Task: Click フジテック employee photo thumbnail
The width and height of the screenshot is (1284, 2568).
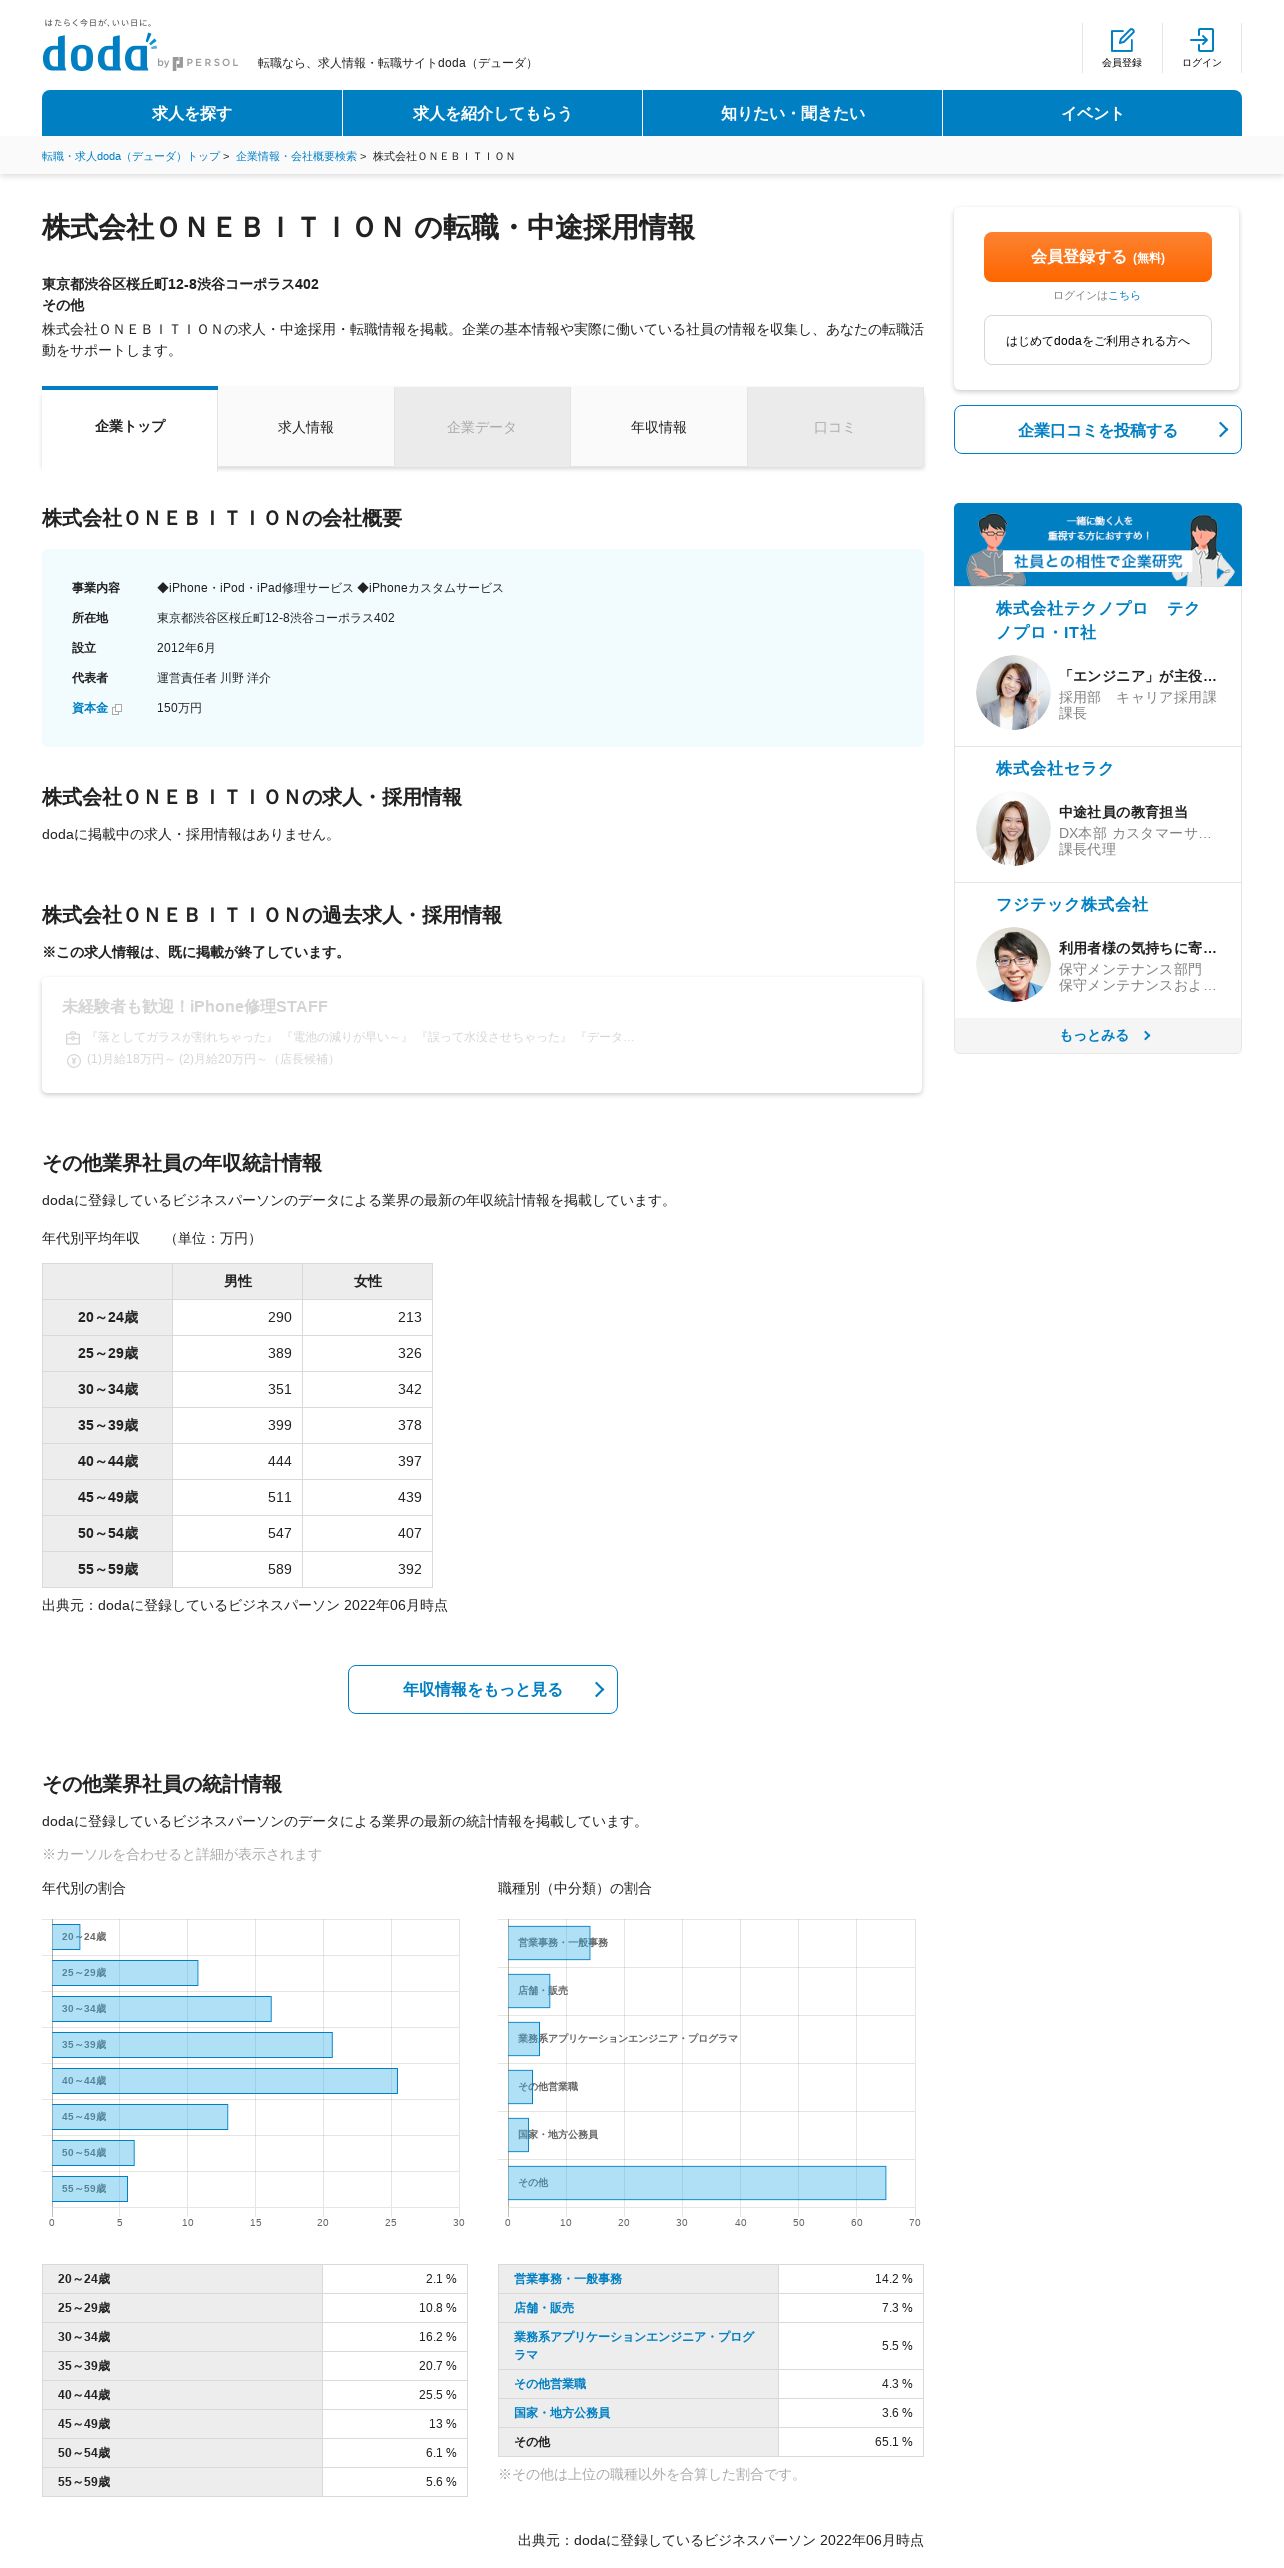Action: tap(1013, 965)
